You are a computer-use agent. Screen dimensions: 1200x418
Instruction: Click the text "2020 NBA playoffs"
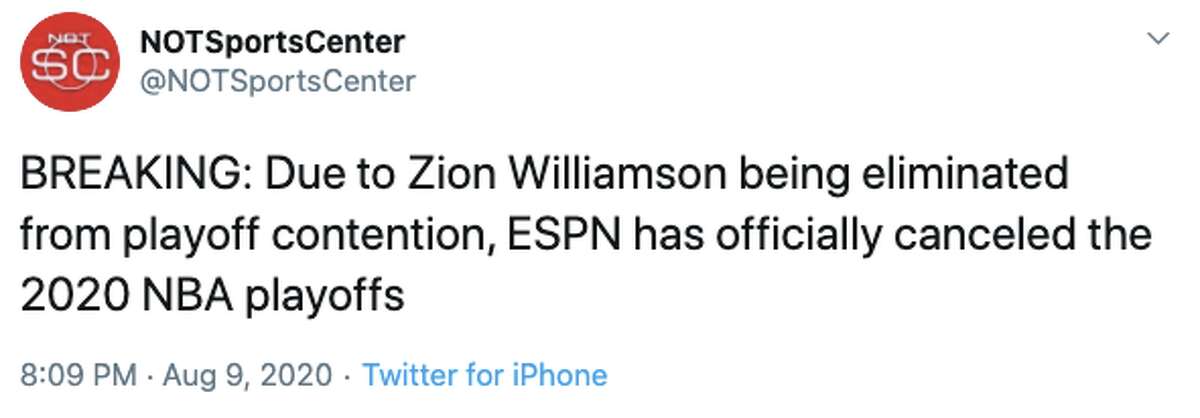[x=212, y=297]
